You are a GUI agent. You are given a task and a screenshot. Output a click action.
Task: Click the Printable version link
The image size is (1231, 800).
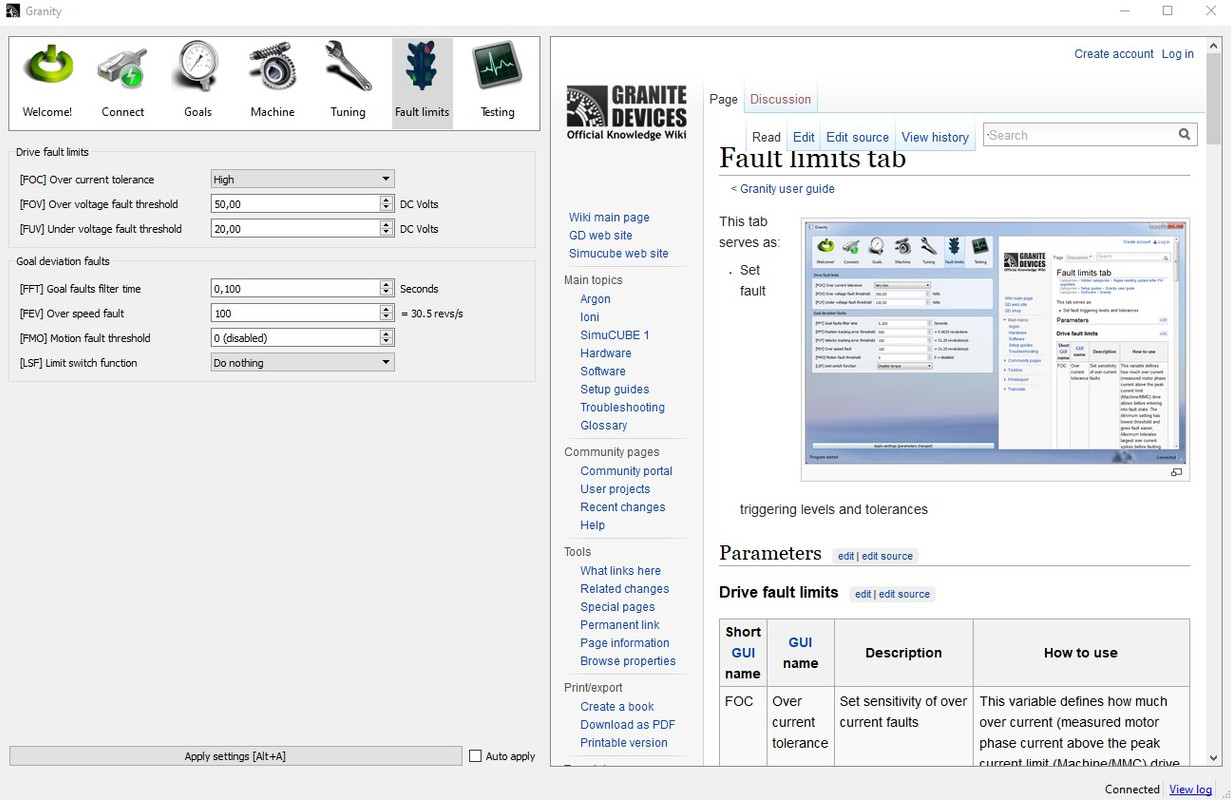(624, 743)
